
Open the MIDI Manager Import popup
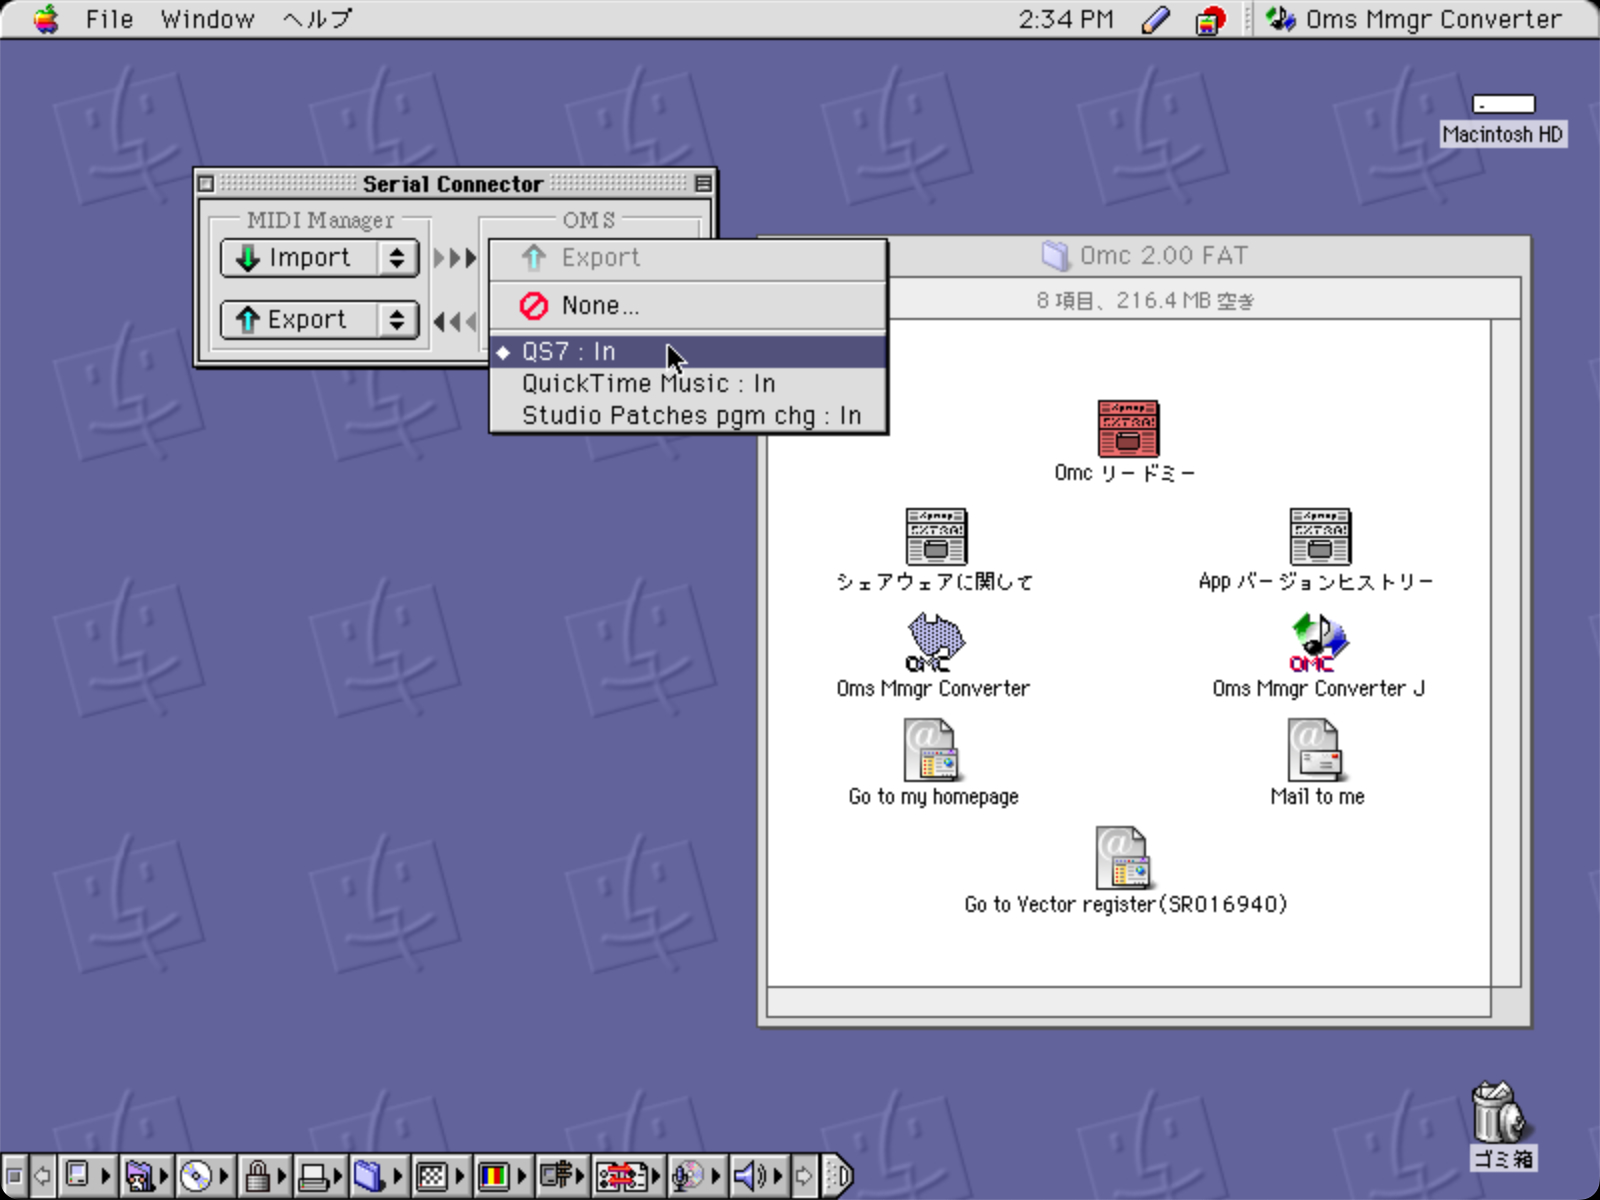318,258
